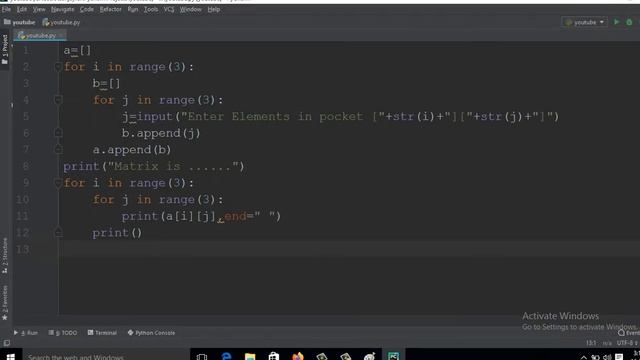Screen dimensions: 640x360
Task: Click fold end marker on line 7
Action: click(x=58, y=149)
